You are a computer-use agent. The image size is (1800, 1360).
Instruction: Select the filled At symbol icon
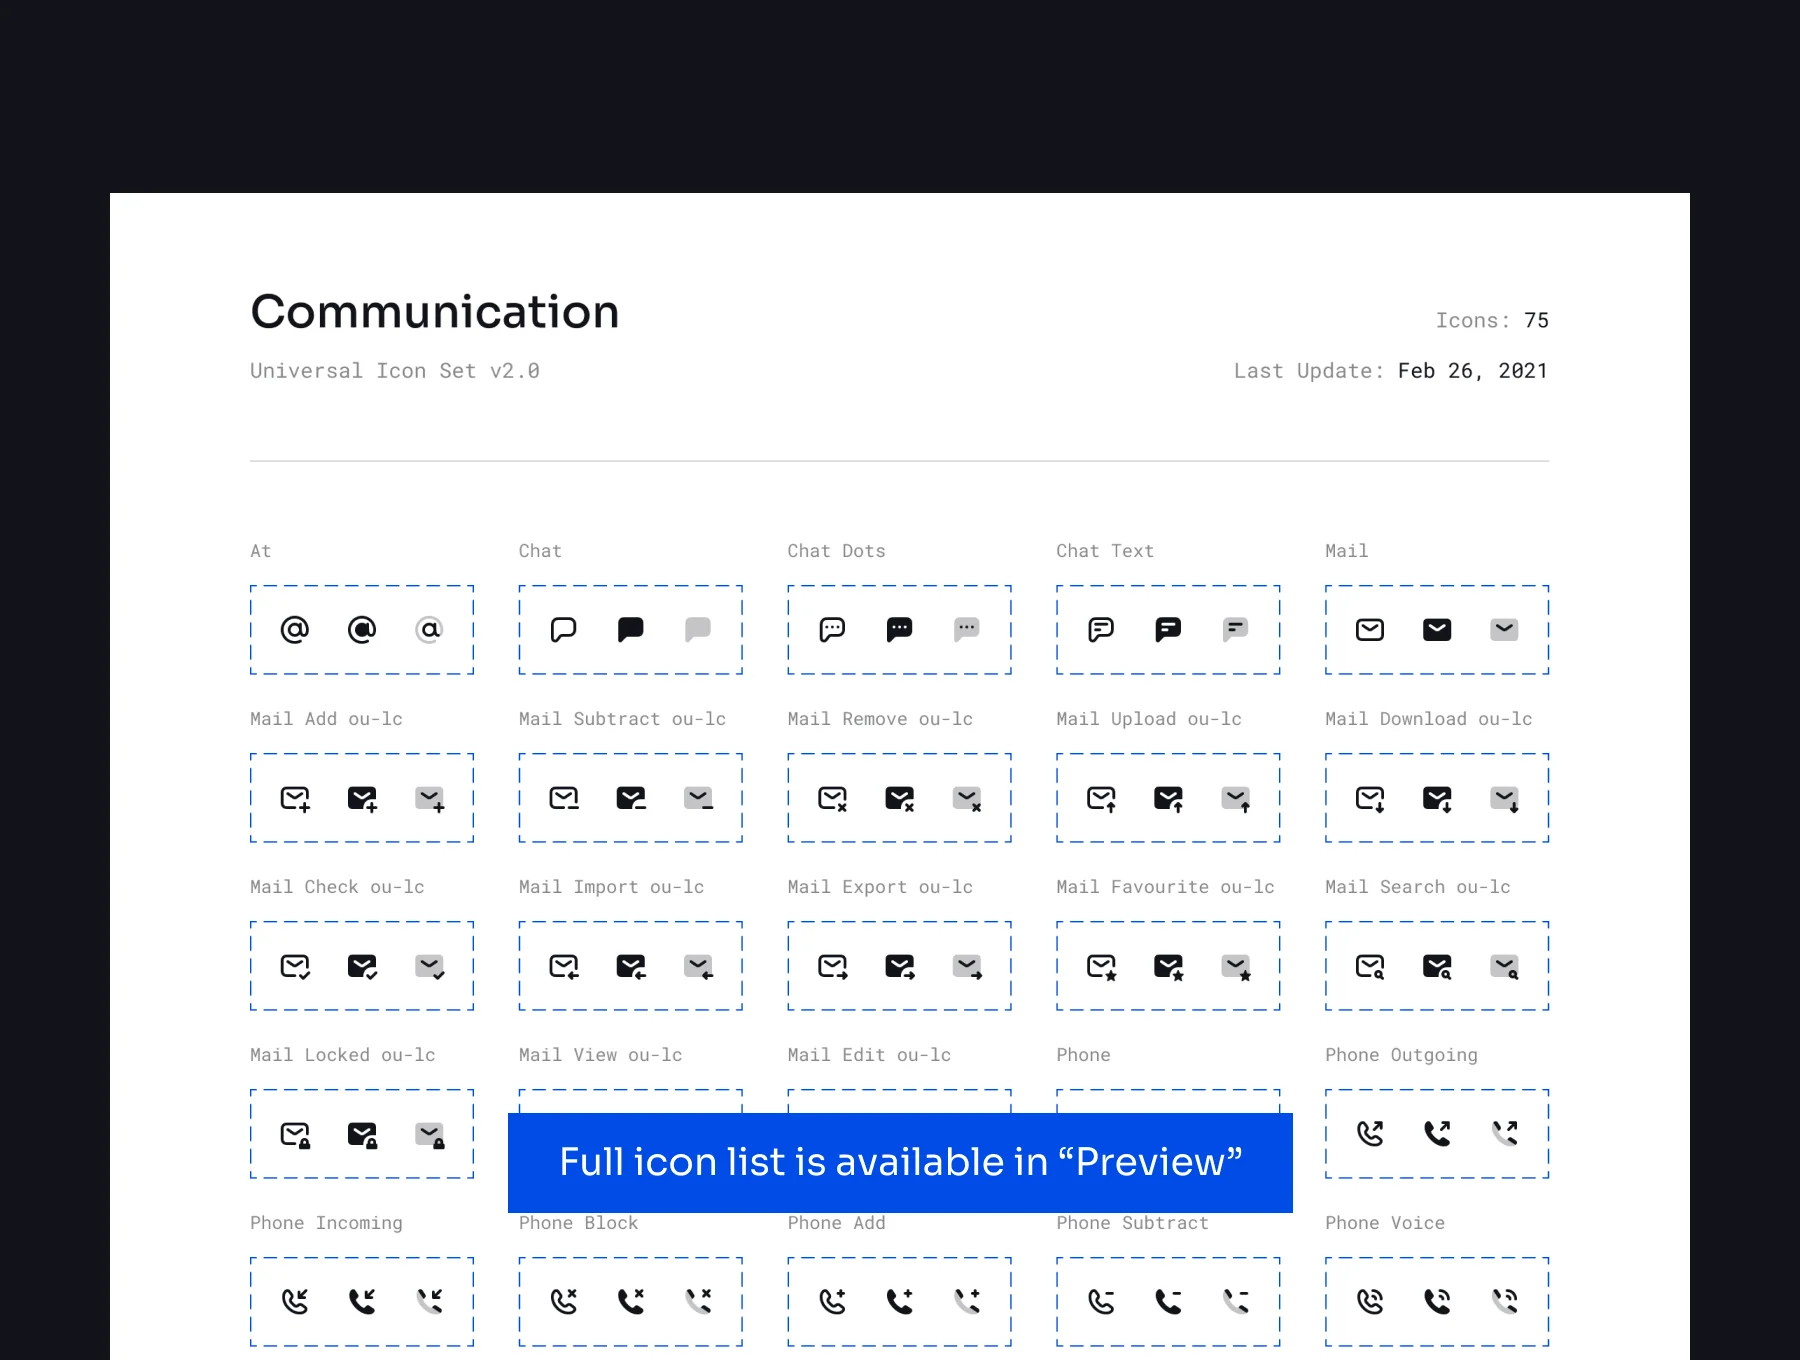pos(362,629)
